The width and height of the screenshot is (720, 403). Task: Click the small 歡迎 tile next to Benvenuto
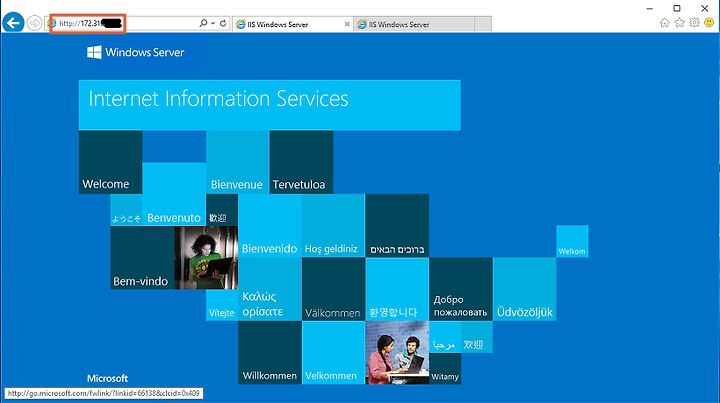(x=222, y=210)
